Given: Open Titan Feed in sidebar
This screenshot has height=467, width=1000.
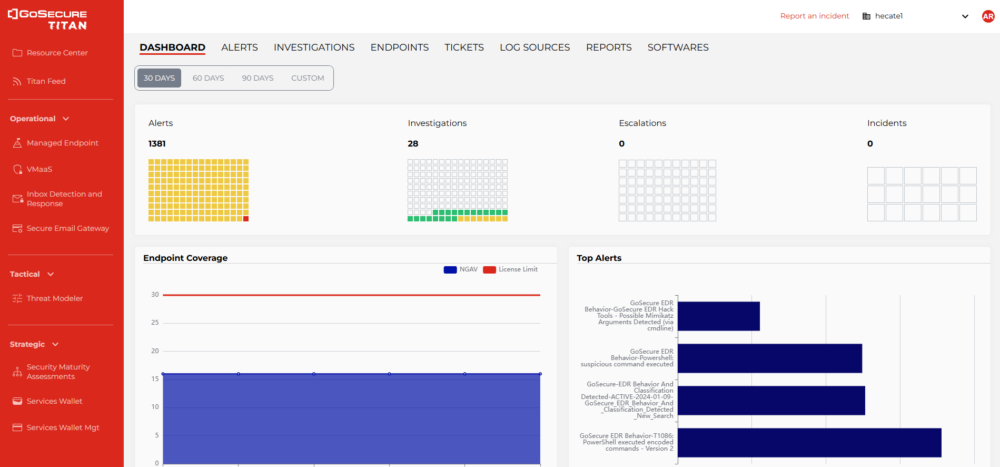Looking at the screenshot, I should click(x=46, y=82).
